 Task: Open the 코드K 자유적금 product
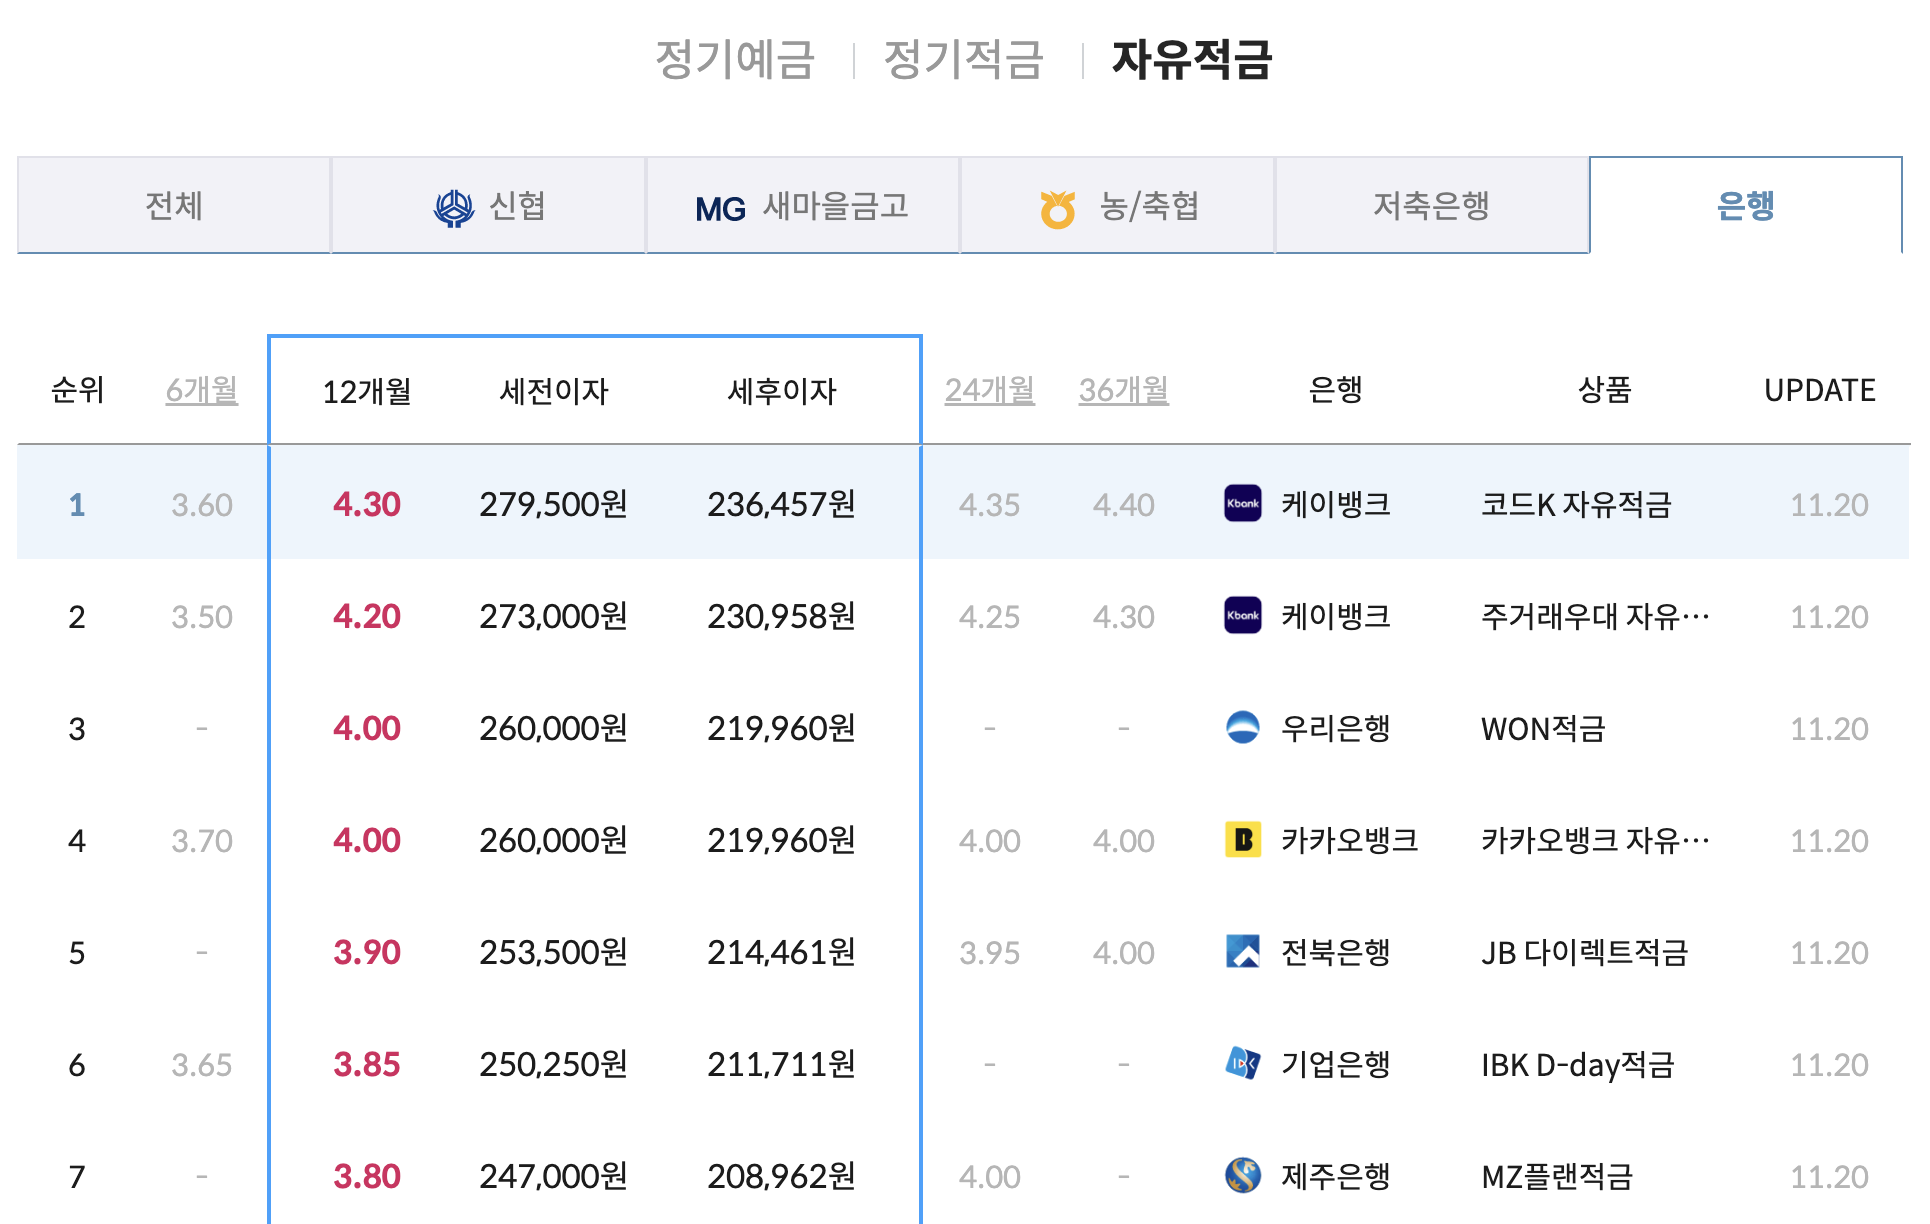1575,504
